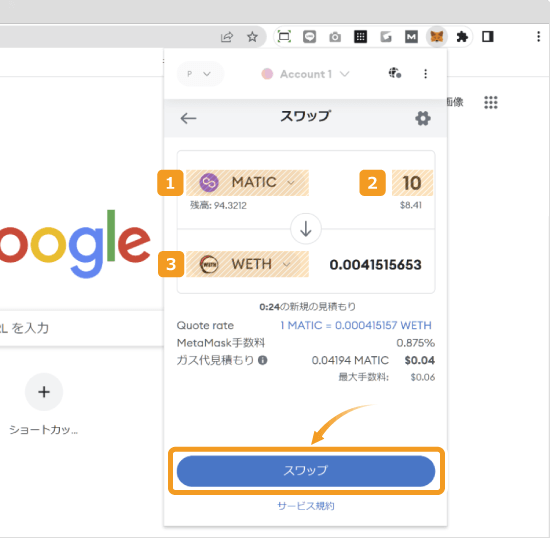Click the 0.0041515653 WETH amount
Image resolution: width=550 pixels, height=538 pixels.
pos(375,265)
